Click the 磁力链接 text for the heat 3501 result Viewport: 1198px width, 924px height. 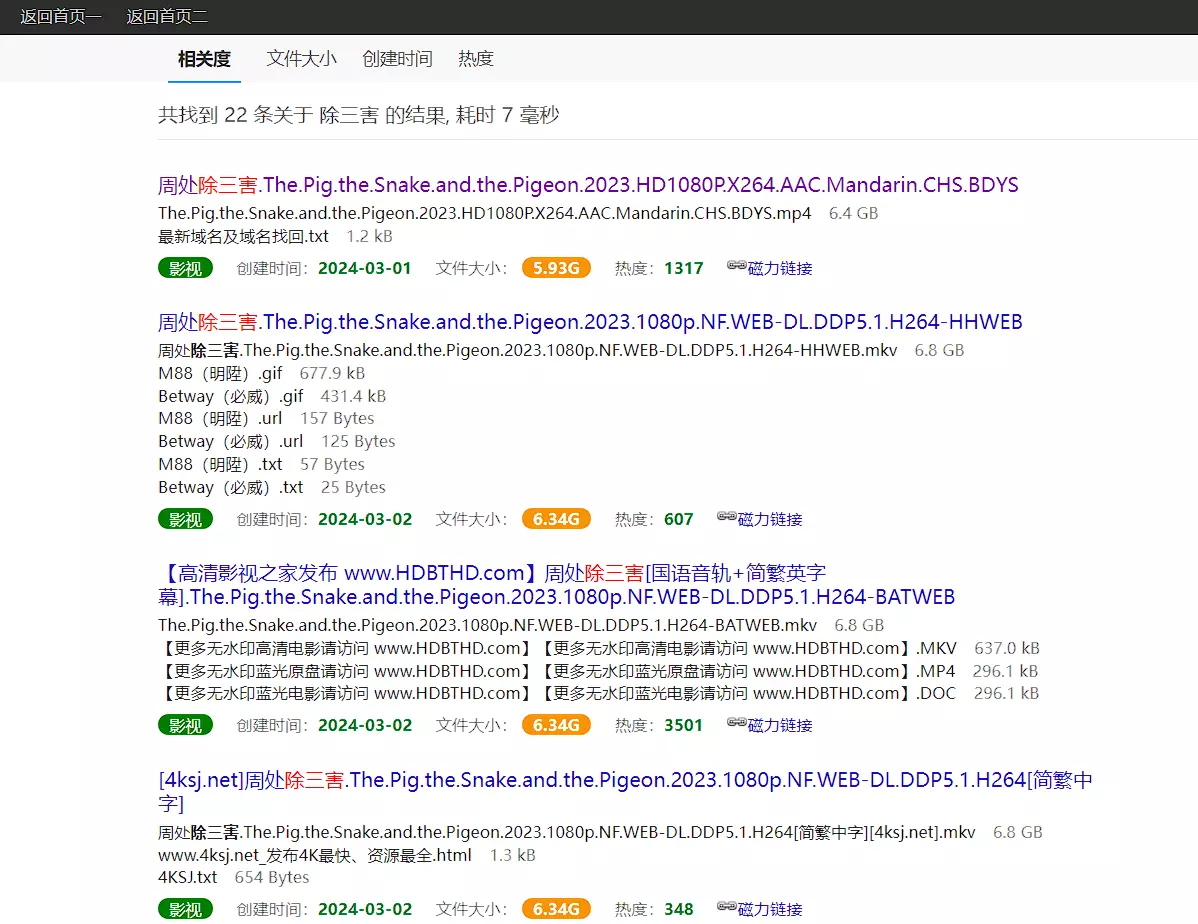[x=780, y=725]
